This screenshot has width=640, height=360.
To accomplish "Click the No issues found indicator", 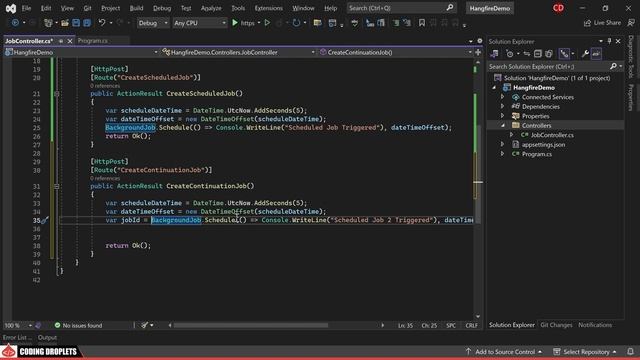I will coord(78,325).
